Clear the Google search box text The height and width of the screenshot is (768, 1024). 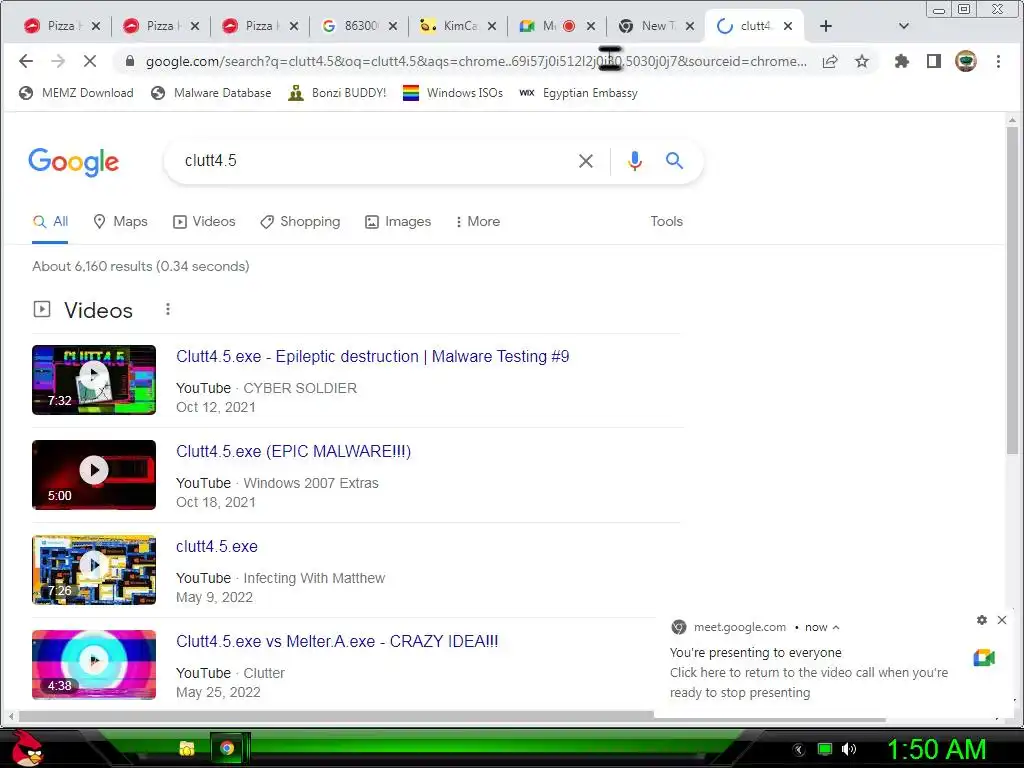point(586,161)
